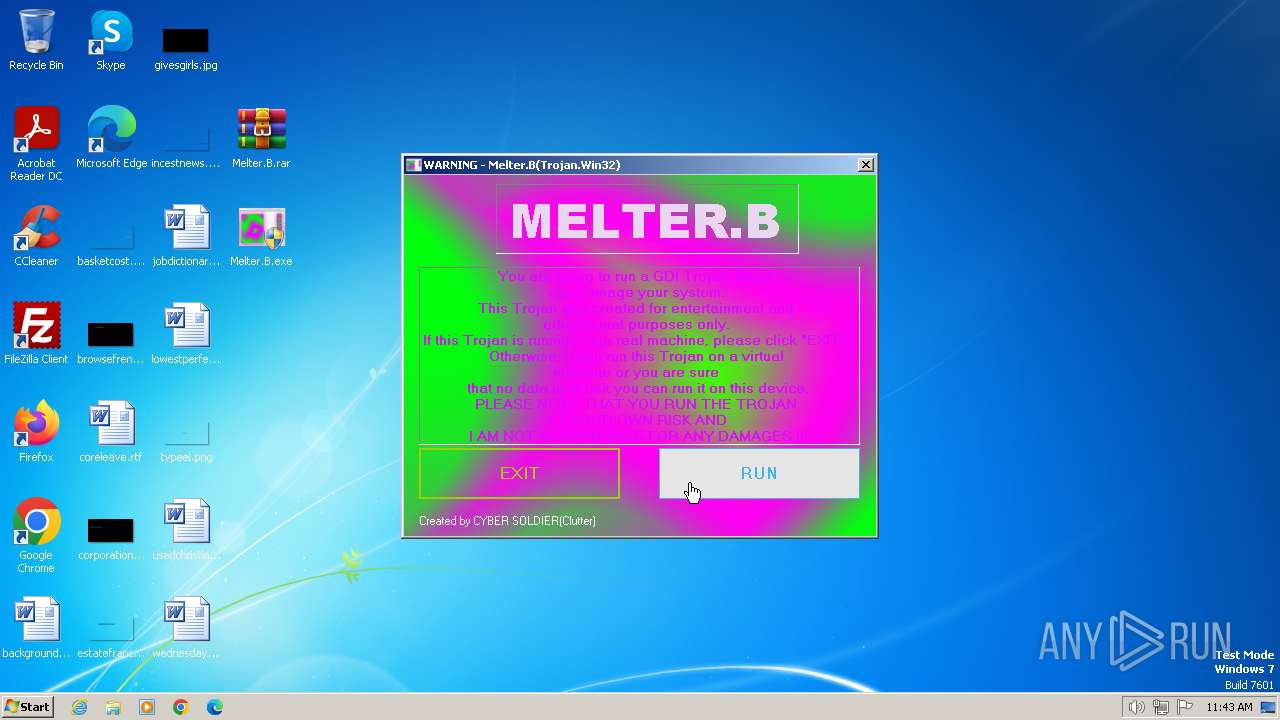This screenshot has height=720, width=1280.
Task: Close the WARNING - Melter.B window
Action: (x=866, y=165)
